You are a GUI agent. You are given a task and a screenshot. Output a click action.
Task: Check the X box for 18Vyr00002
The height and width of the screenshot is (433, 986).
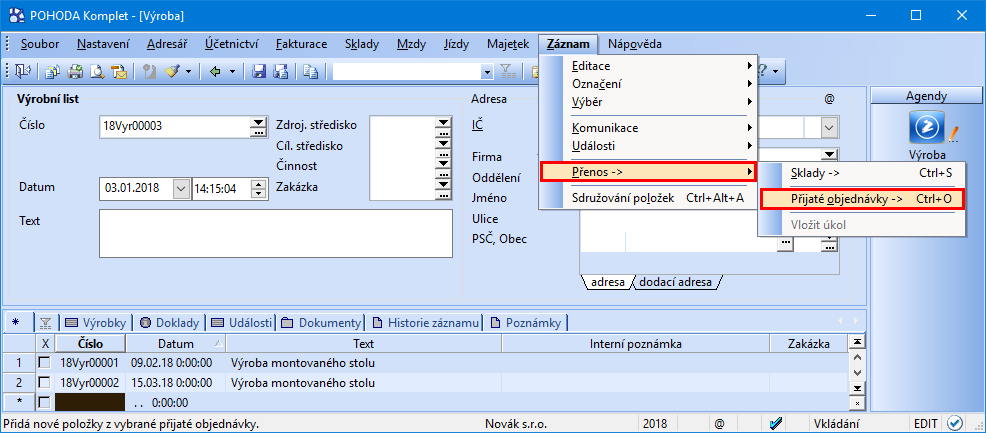(x=45, y=383)
